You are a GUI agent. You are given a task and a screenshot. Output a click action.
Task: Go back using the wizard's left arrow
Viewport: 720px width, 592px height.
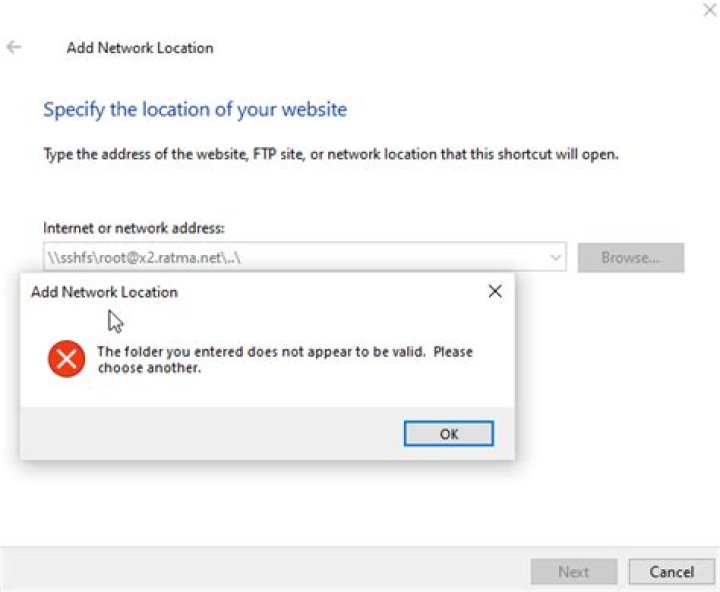[x=14, y=47]
